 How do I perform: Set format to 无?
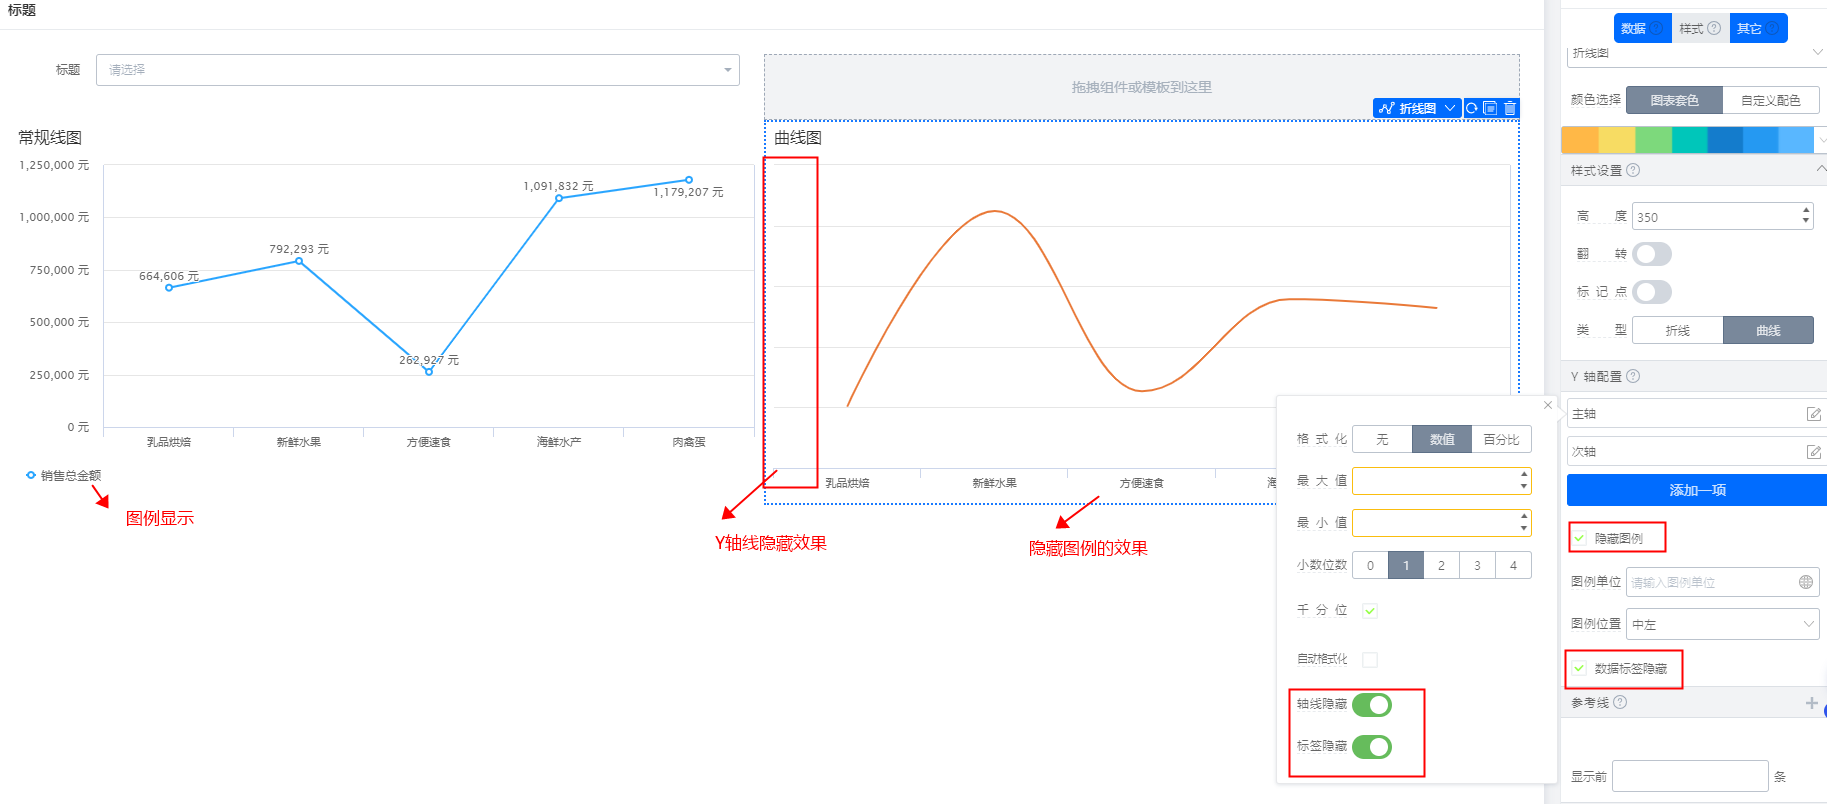coord(1382,439)
